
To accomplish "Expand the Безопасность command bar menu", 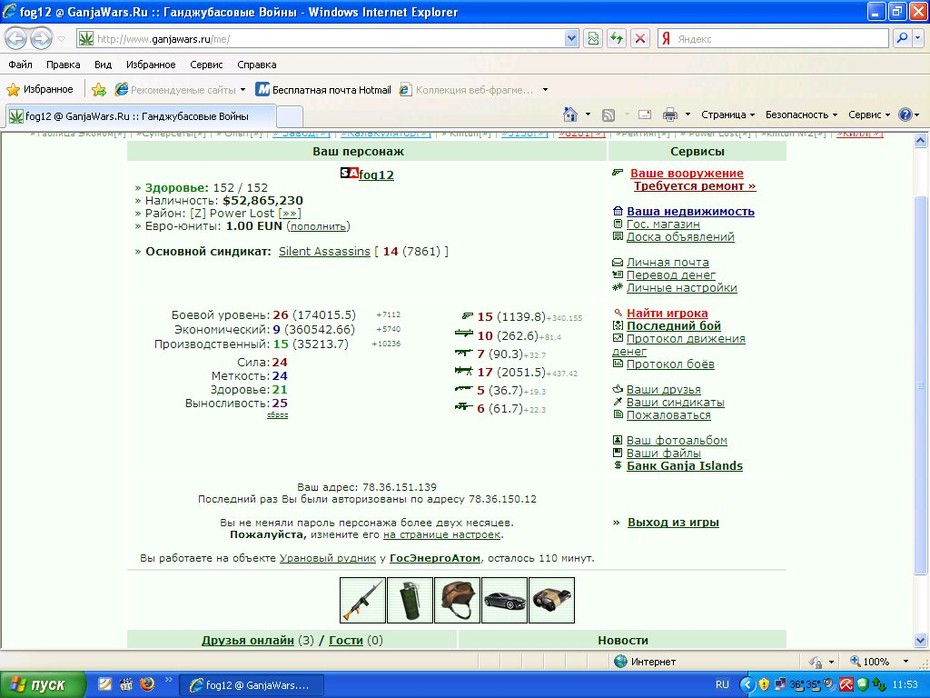I will (801, 114).
